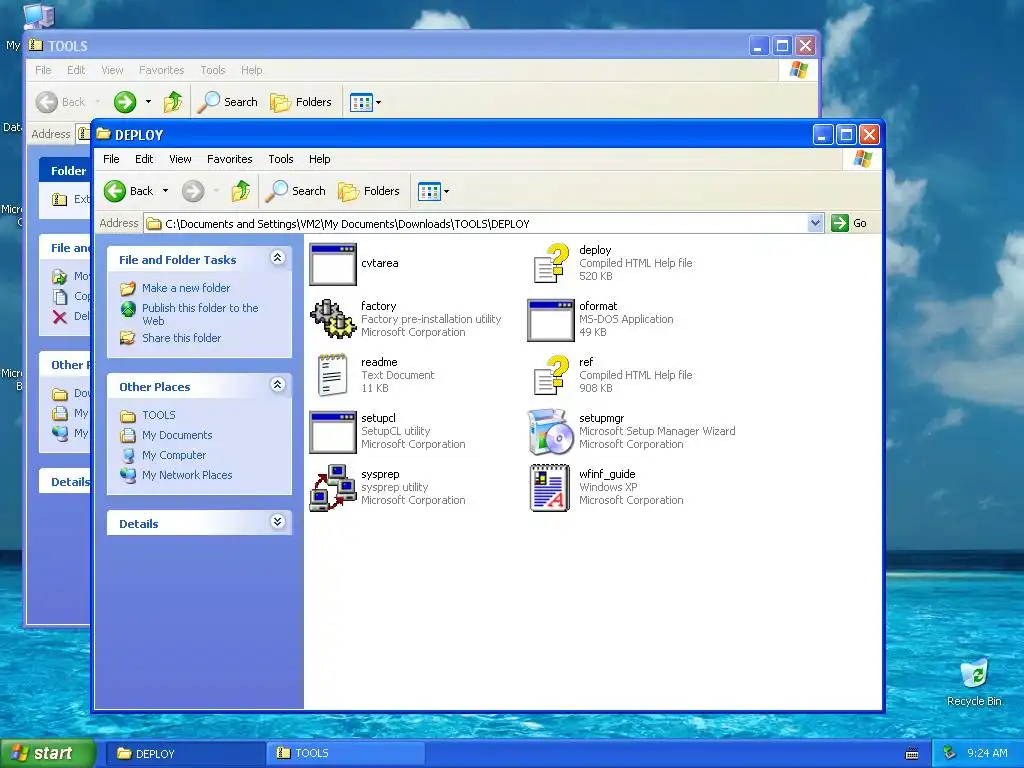Select the oformat MS-DOS Application icon
The image size is (1024, 768).
click(x=550, y=320)
